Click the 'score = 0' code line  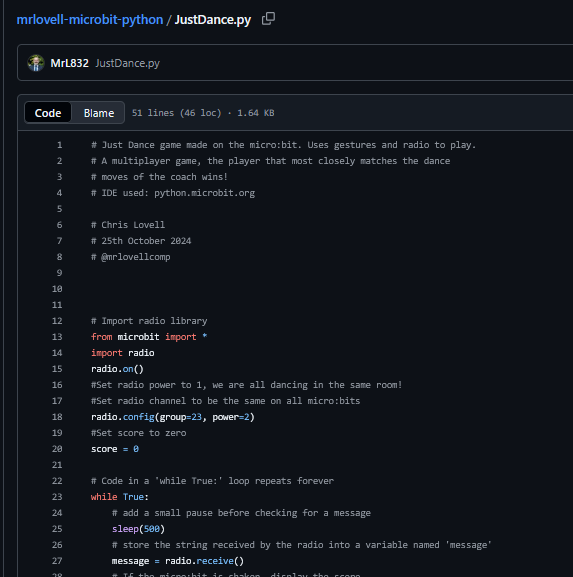click(115, 449)
